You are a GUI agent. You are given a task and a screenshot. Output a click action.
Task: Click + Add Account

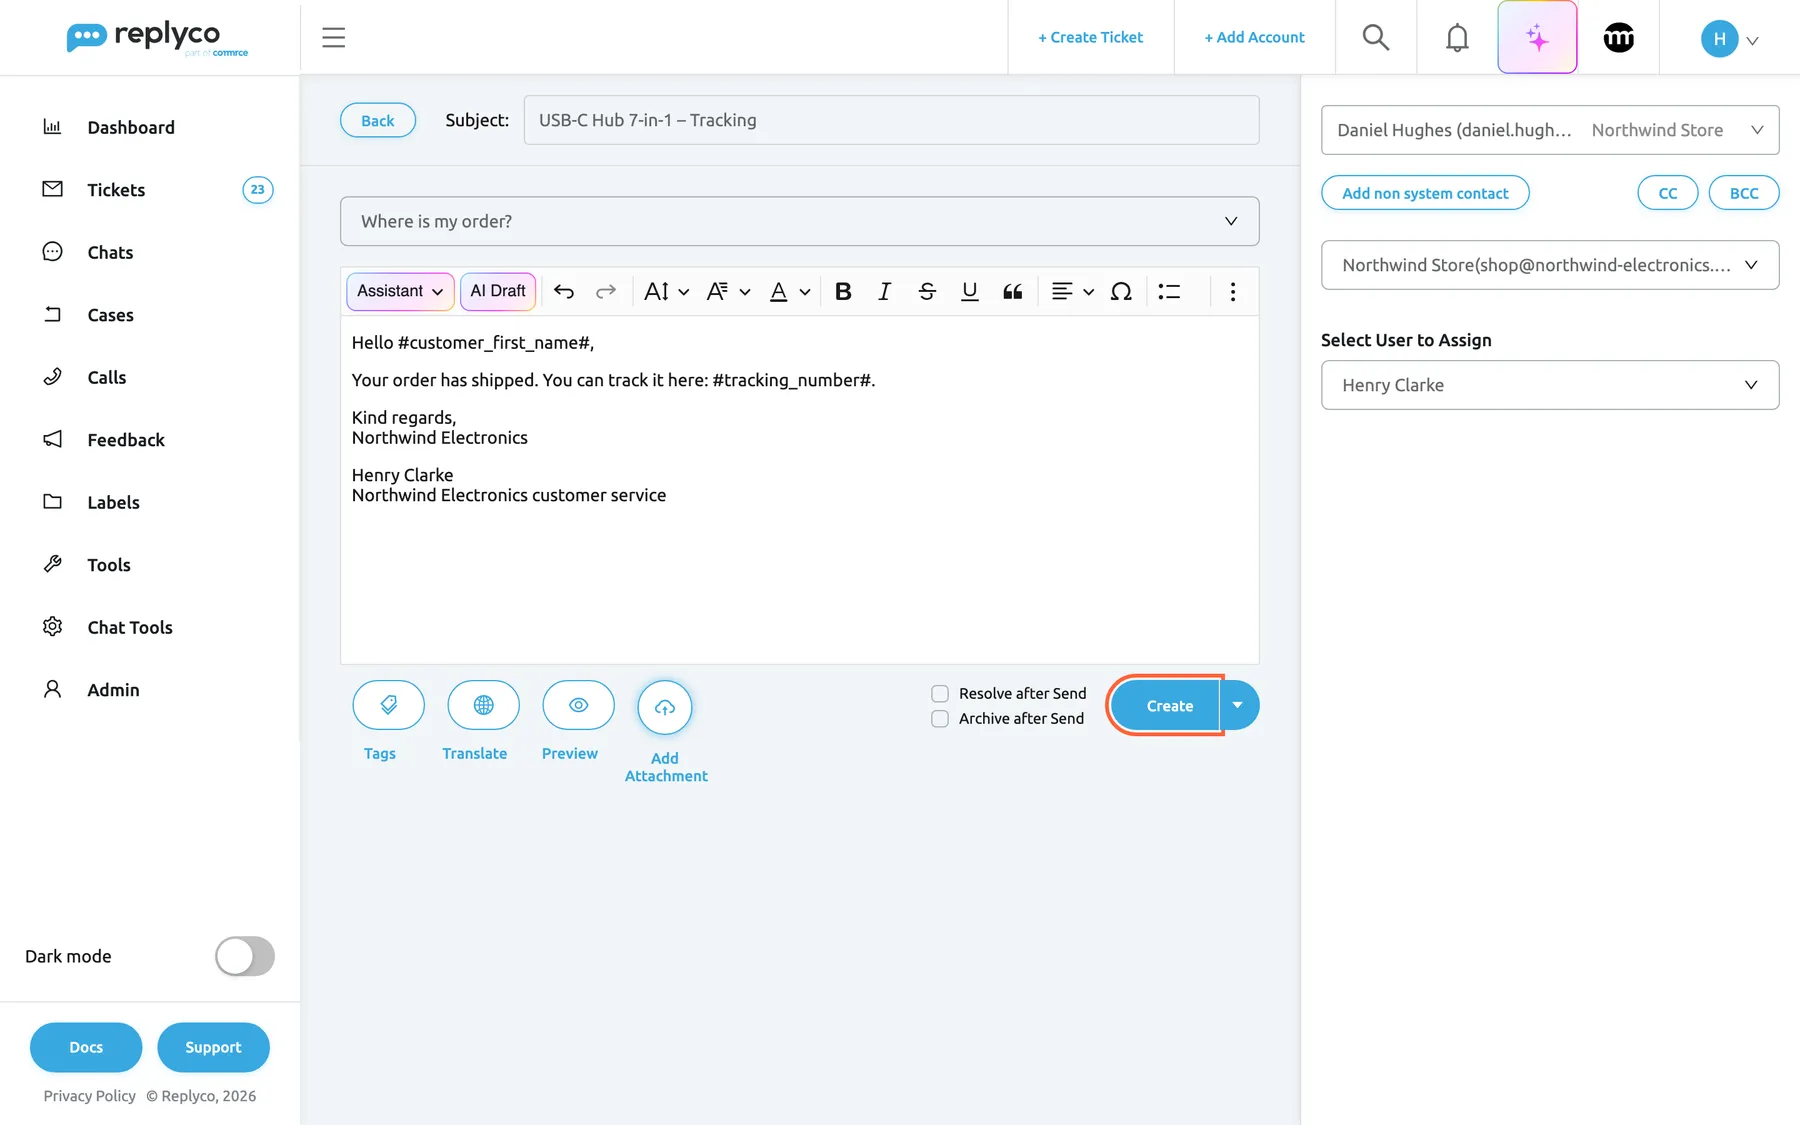tap(1254, 37)
